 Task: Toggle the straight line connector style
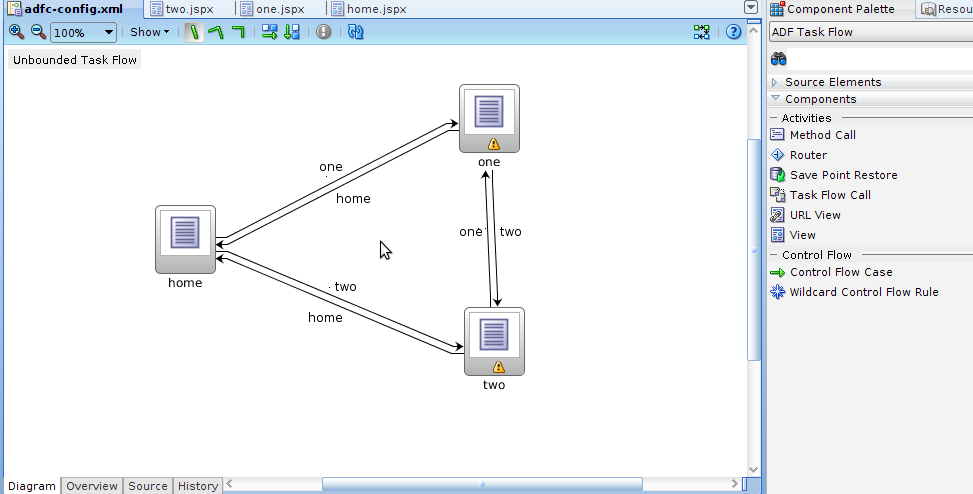pos(194,32)
